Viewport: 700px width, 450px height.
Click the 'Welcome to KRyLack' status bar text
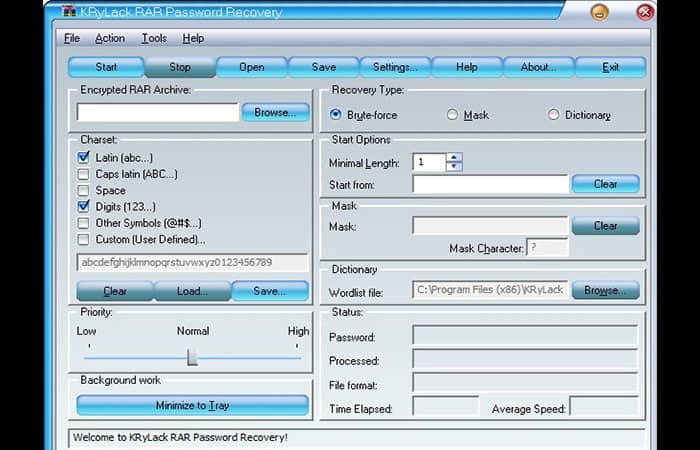pos(180,438)
